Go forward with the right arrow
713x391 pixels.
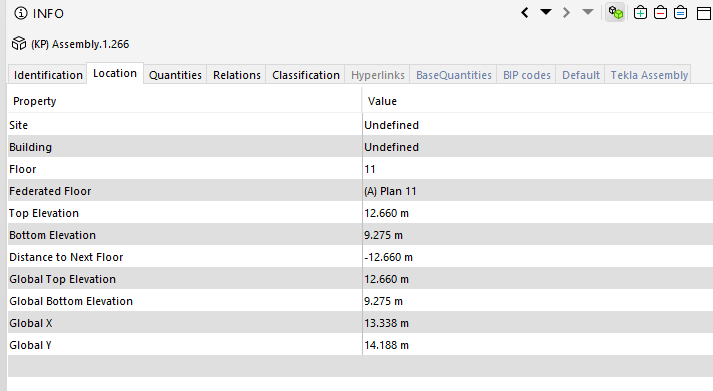point(566,13)
